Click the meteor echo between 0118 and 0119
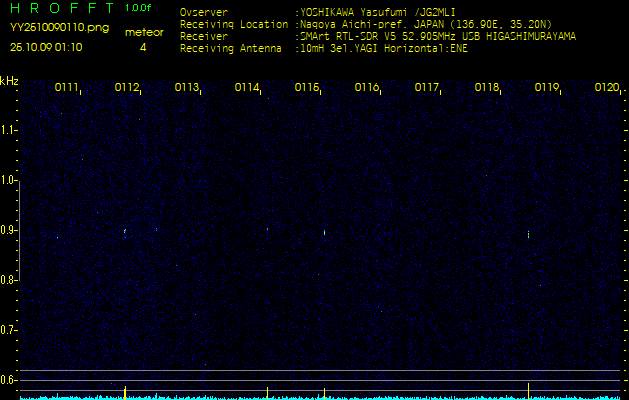Screen dimensions: 629x400 (x=528, y=234)
